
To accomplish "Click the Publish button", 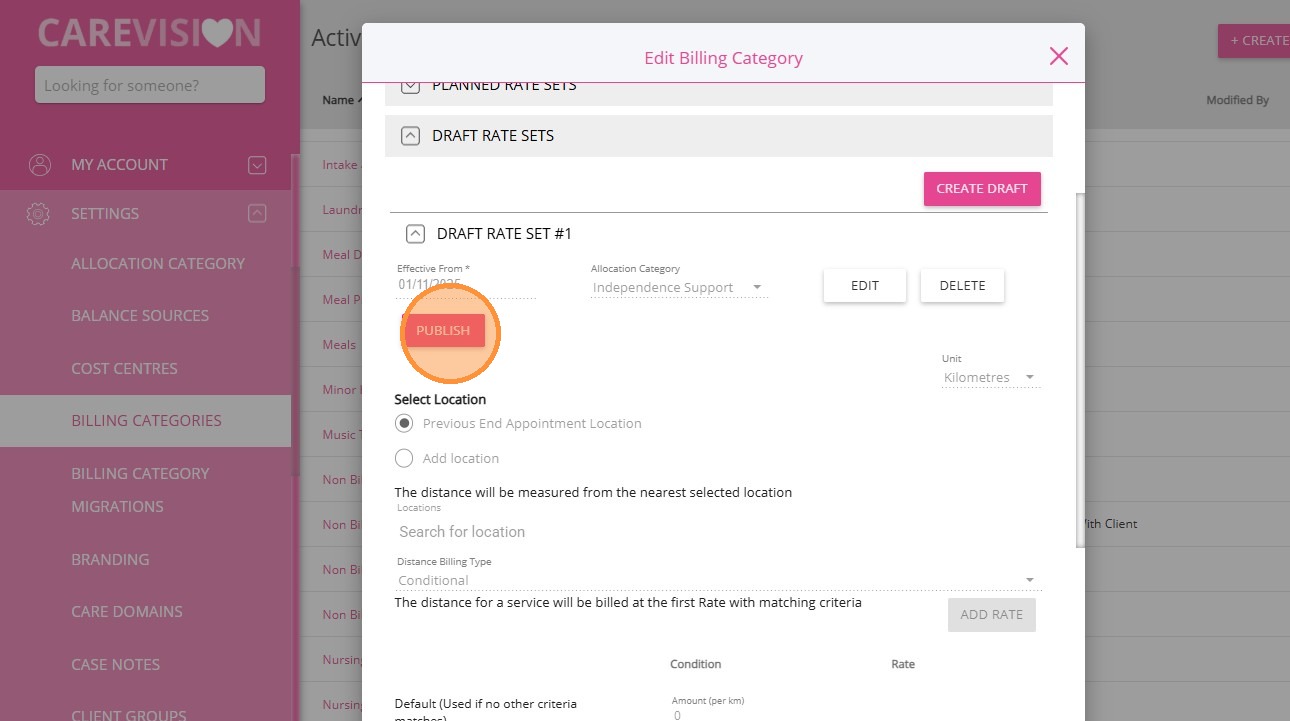I will point(443,331).
